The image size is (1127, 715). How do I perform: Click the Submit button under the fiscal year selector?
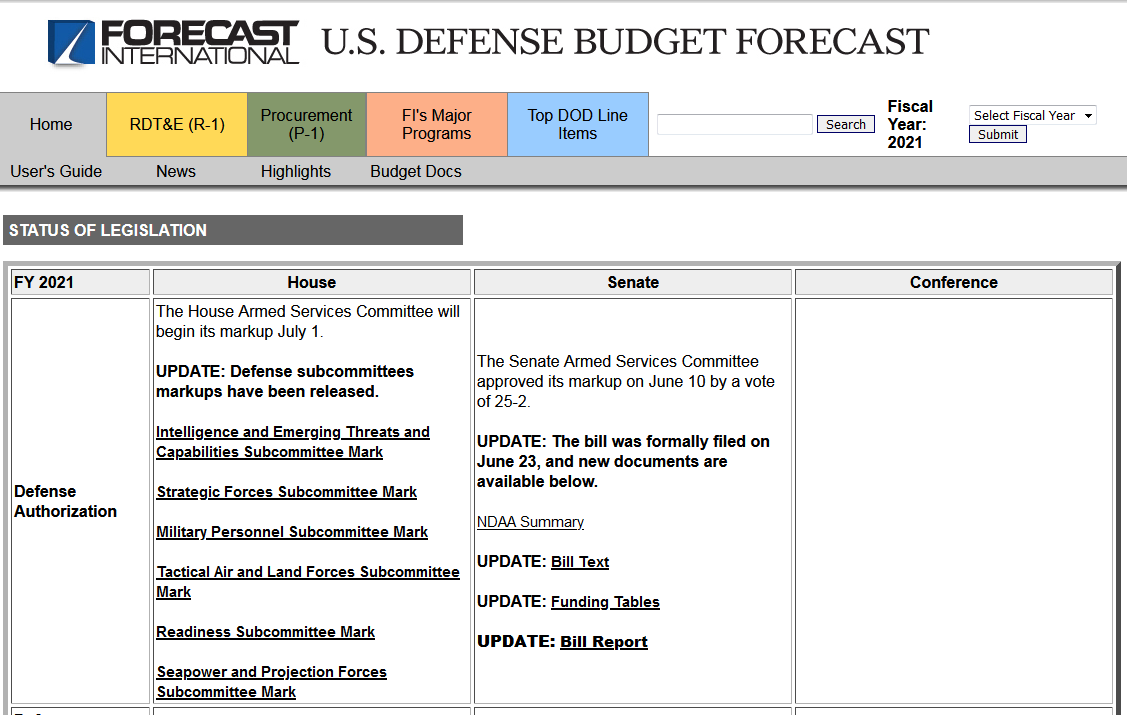997,133
